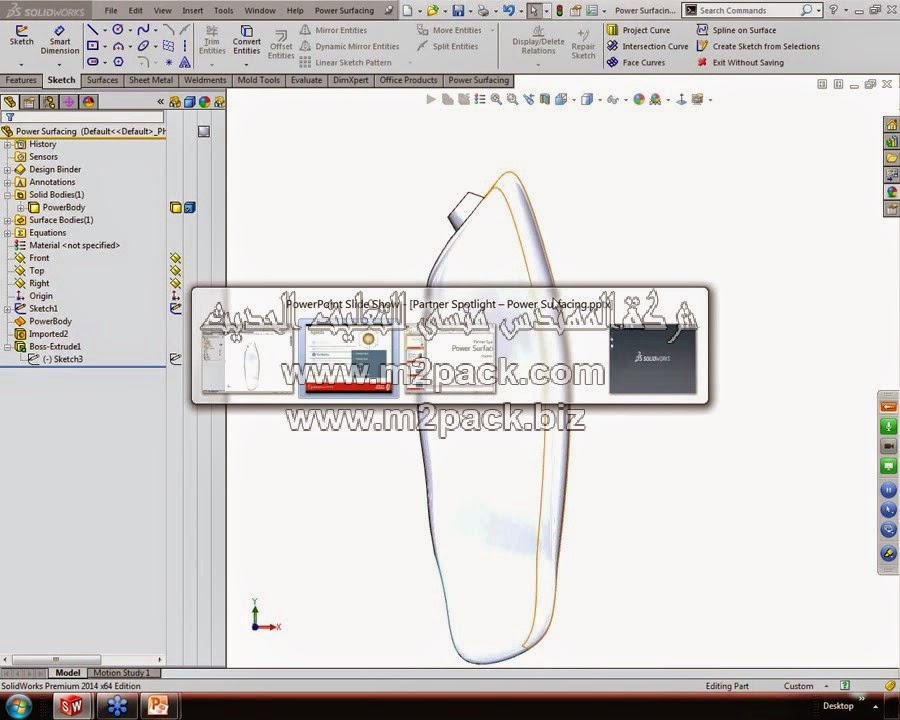The image size is (900, 720).
Task: Click the Project Curve icon
Action: (x=612, y=30)
